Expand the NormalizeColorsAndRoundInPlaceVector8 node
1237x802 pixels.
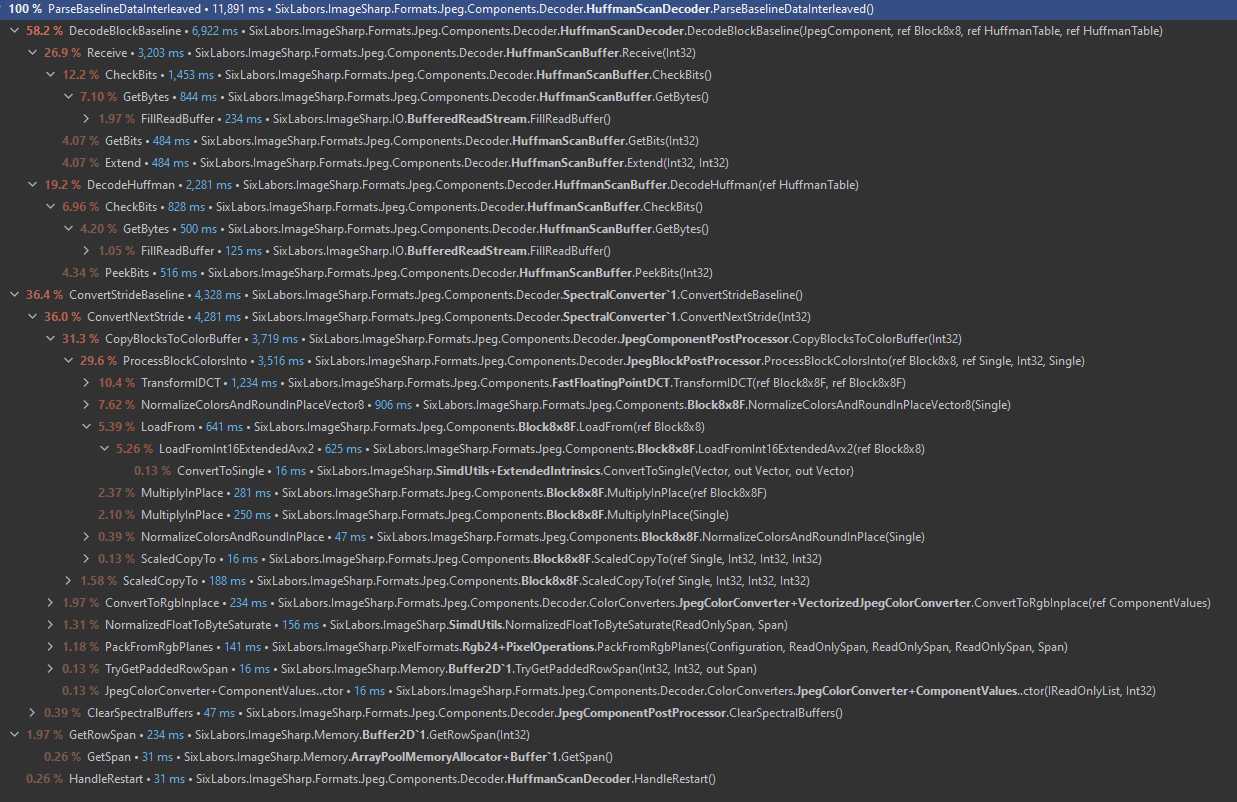(86, 405)
